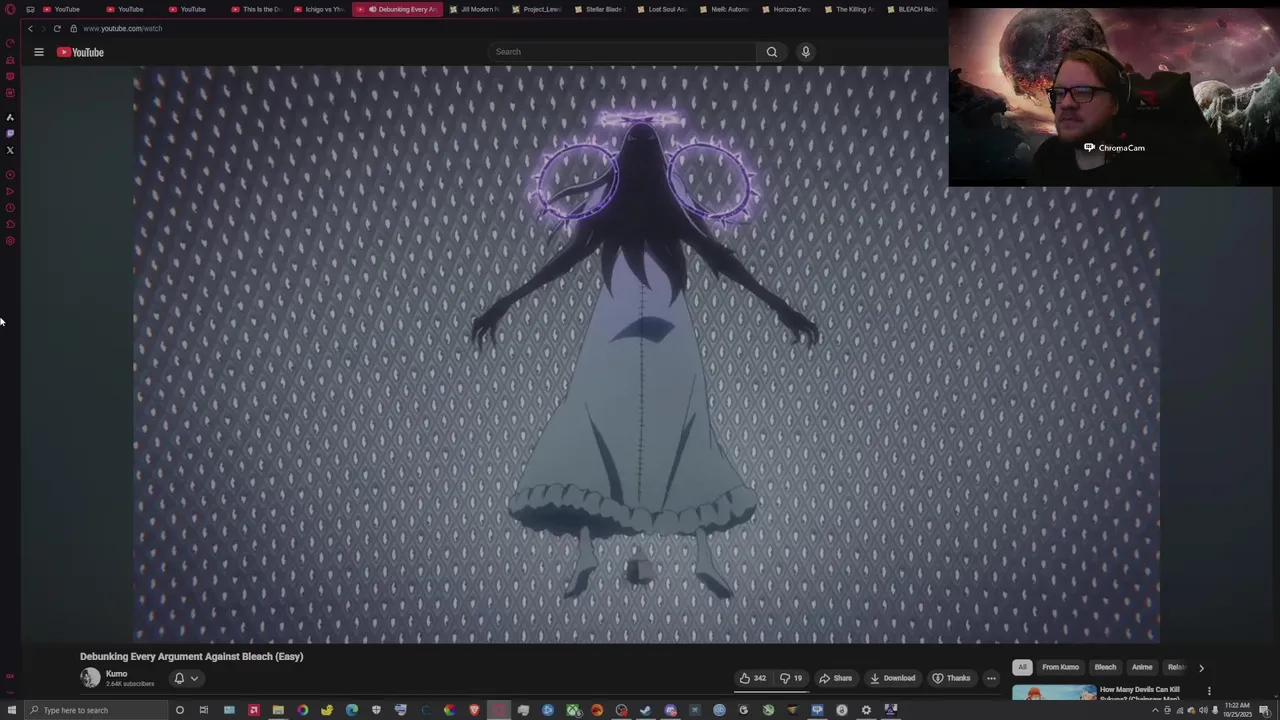Reload the current YouTube page
This screenshot has height=720, width=1280.
(57, 29)
